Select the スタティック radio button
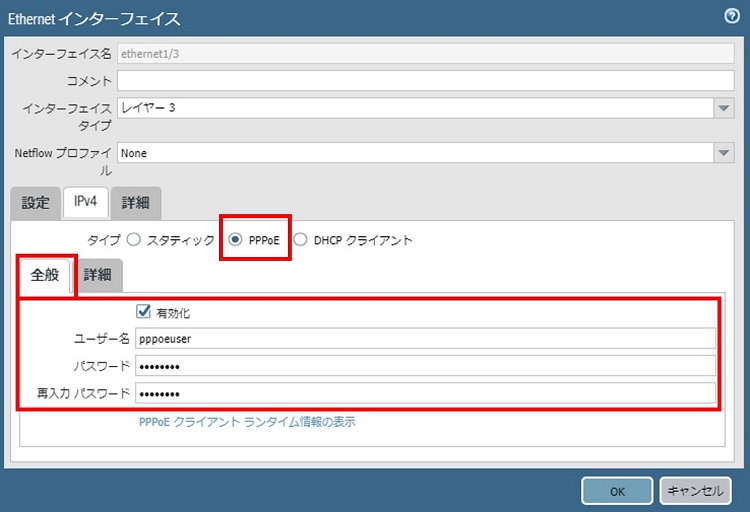 [134, 240]
